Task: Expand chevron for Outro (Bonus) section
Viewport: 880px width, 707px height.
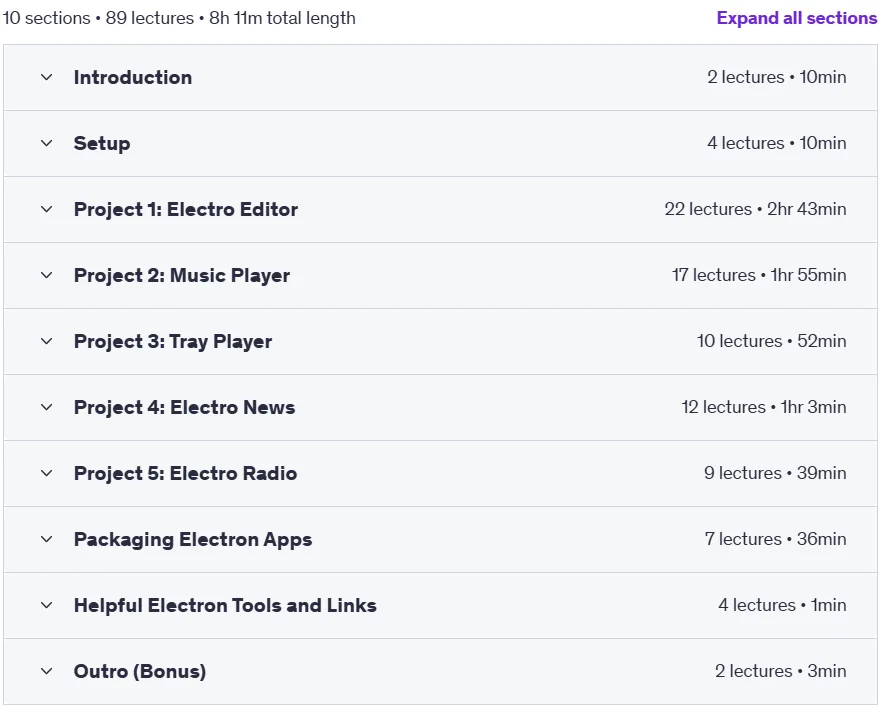Action: tap(47, 671)
